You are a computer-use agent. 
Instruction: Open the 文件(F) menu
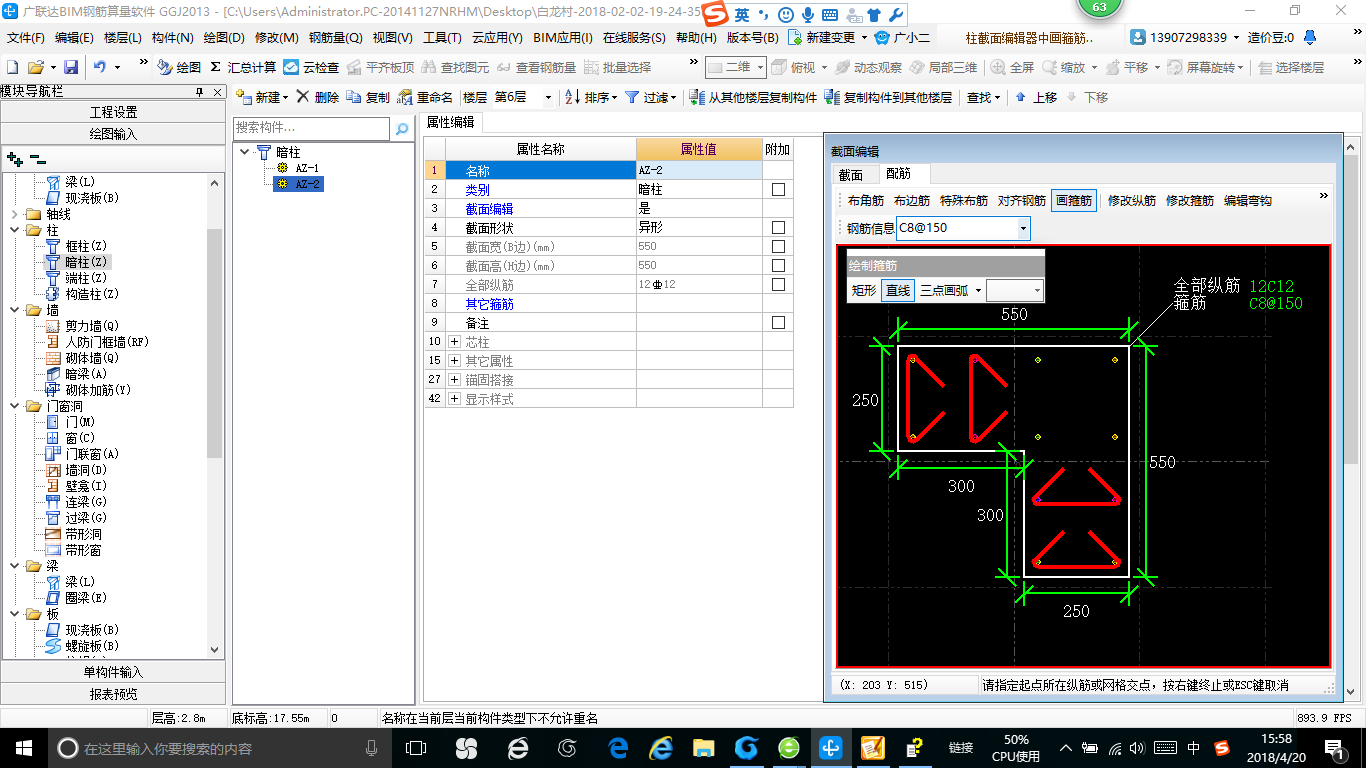[x=25, y=37]
